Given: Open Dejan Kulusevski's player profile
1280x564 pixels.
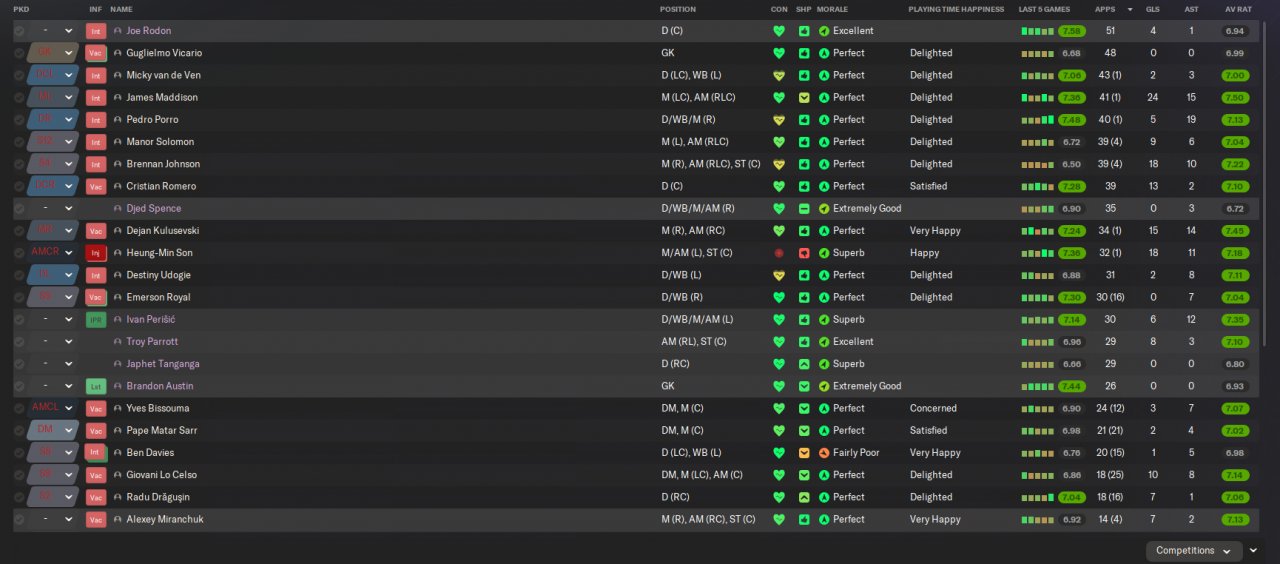Looking at the screenshot, I should pos(163,231).
